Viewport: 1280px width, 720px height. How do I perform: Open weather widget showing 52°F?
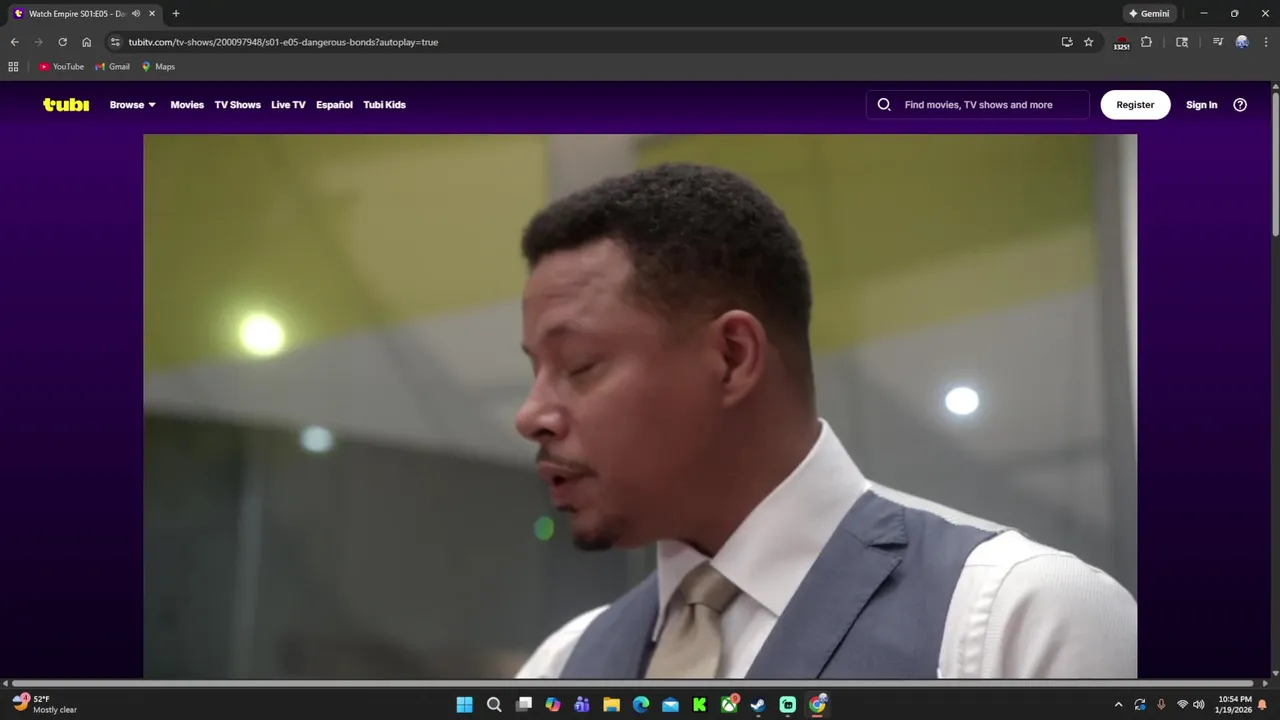45,704
